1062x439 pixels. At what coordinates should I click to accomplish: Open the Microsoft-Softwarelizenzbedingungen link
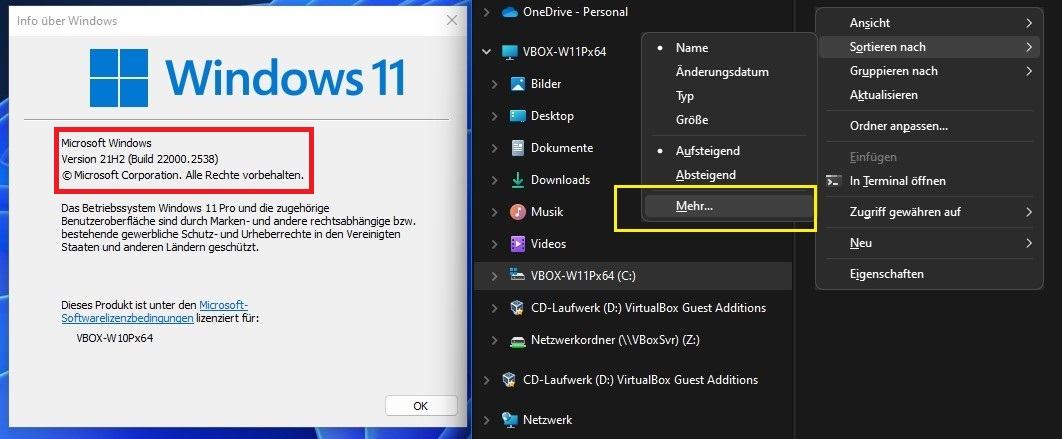tap(154, 312)
